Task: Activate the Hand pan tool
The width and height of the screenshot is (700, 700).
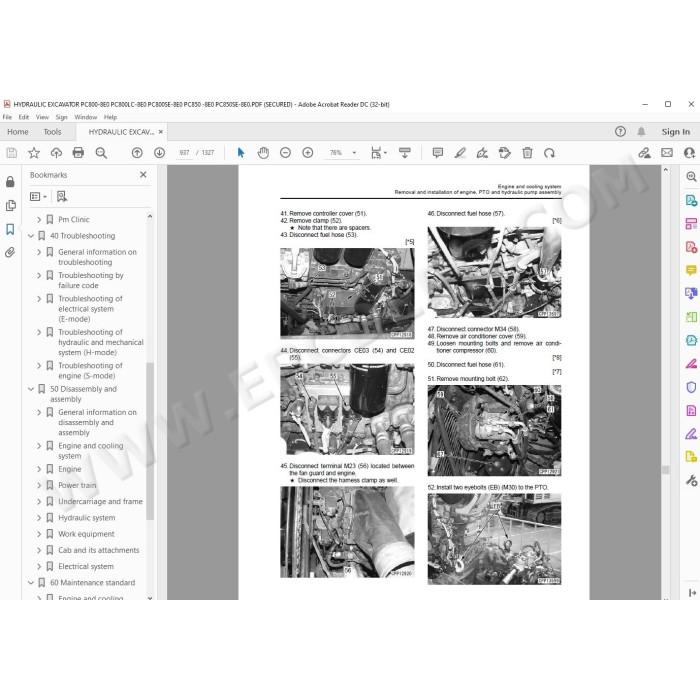Action: click(263, 153)
